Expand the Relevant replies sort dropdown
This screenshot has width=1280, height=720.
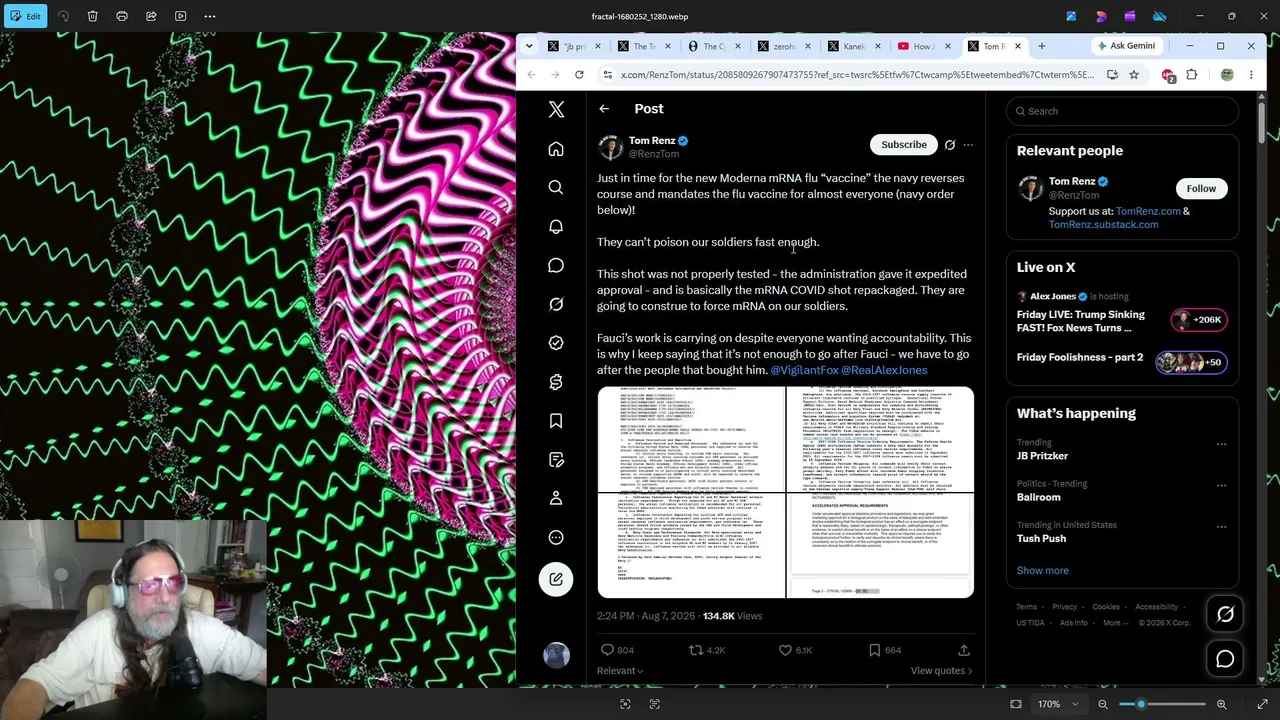pyautogui.click(x=620, y=671)
